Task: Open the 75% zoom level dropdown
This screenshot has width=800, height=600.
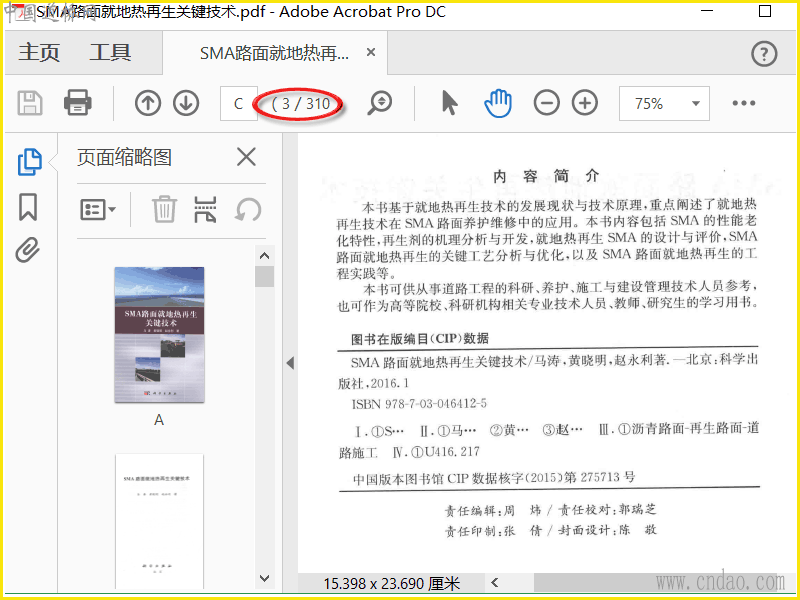Action: (664, 104)
